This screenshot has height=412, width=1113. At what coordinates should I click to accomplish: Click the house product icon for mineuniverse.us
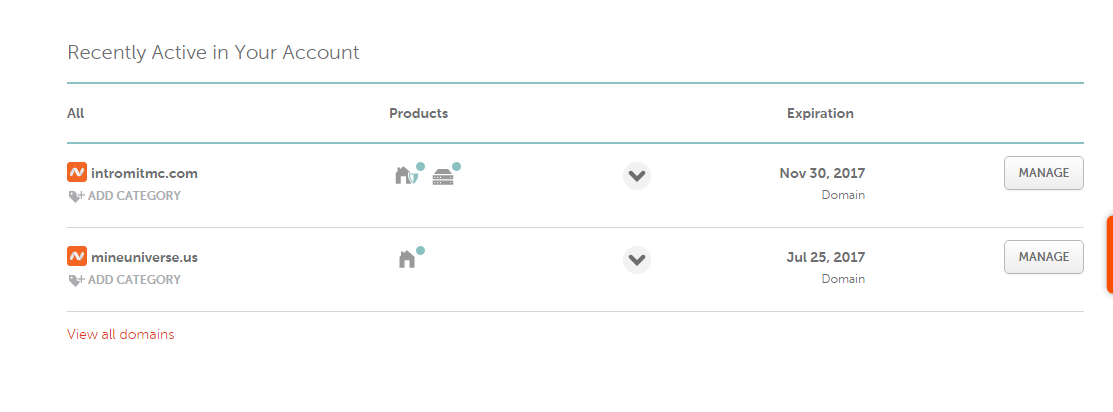tap(407, 259)
